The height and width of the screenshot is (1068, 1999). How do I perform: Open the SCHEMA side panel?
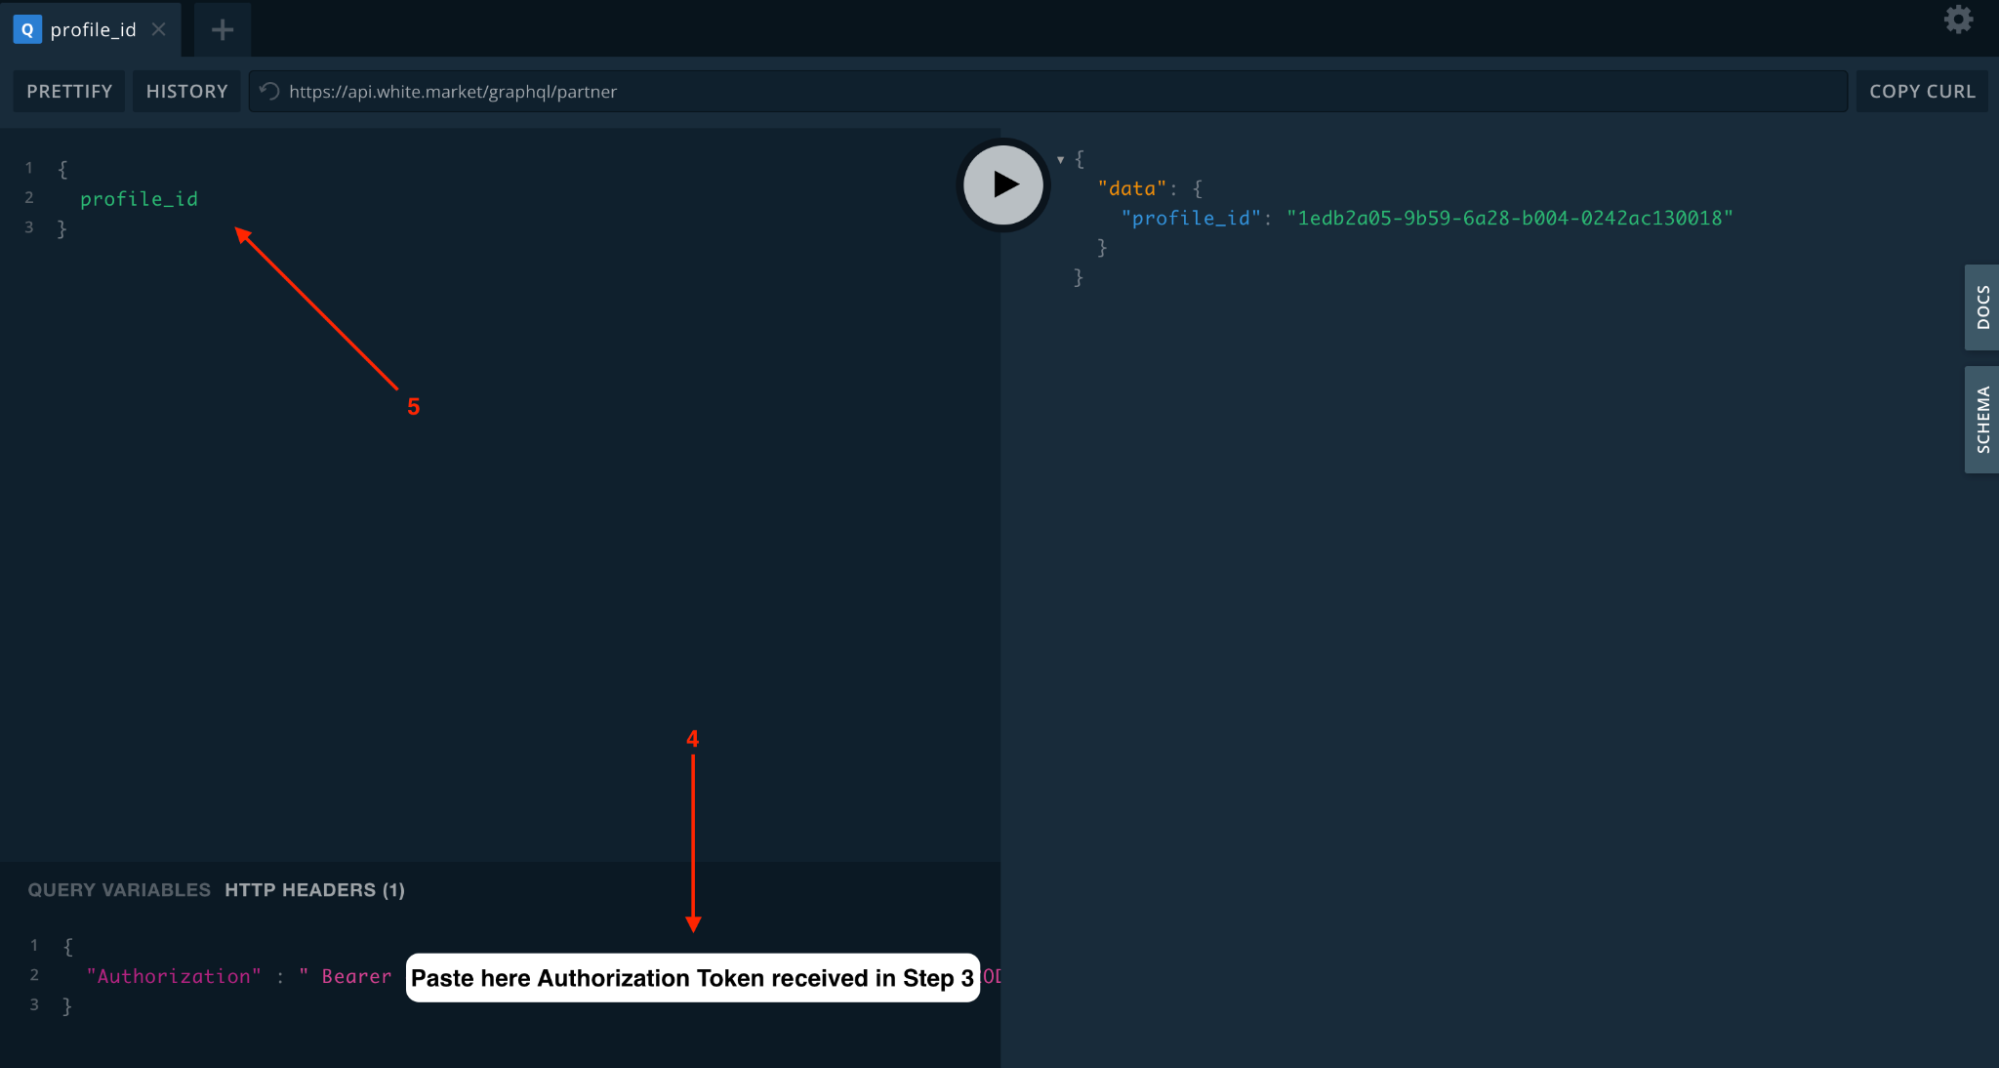coord(1982,419)
